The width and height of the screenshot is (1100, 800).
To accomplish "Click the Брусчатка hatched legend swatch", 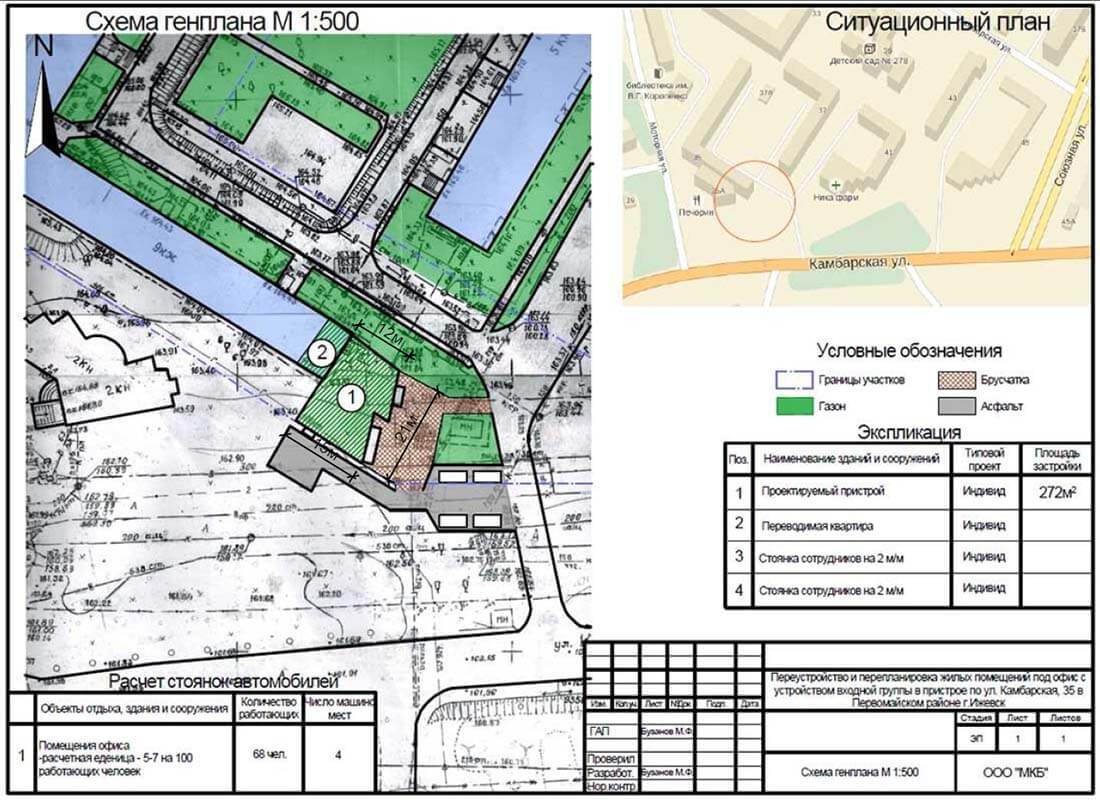I will [x=958, y=380].
